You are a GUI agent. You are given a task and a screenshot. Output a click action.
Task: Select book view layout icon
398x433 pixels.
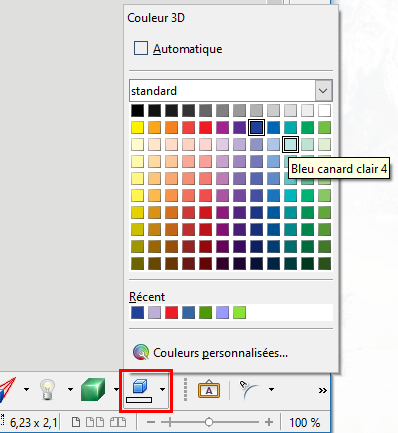pyautogui.click(x=118, y=422)
